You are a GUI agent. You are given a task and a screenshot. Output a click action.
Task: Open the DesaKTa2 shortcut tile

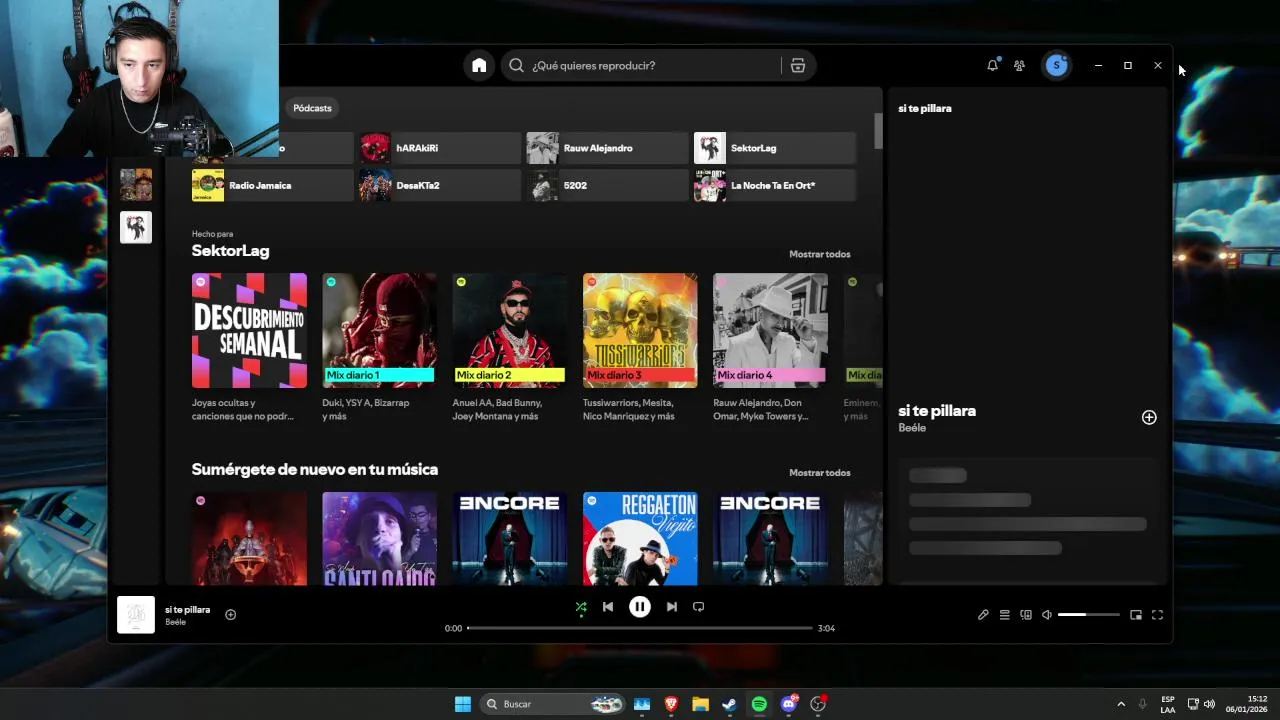(x=440, y=185)
